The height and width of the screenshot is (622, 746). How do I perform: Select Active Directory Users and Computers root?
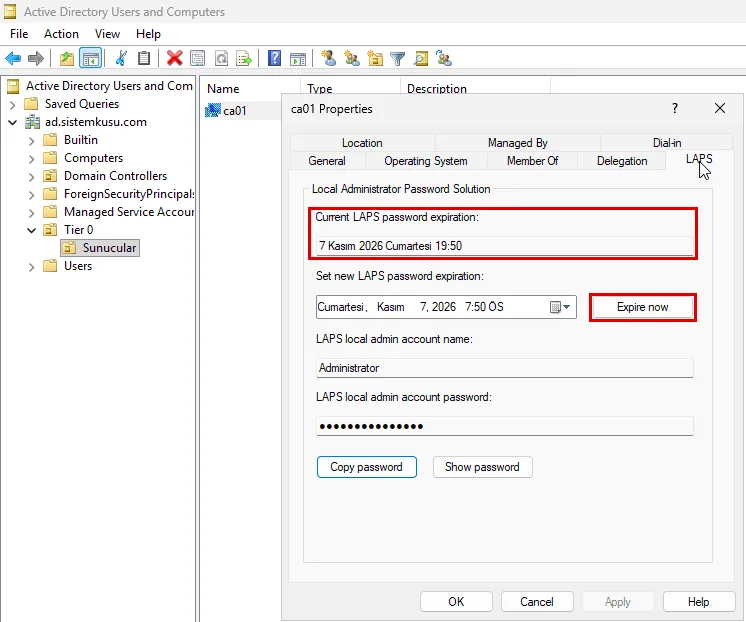tap(109, 86)
